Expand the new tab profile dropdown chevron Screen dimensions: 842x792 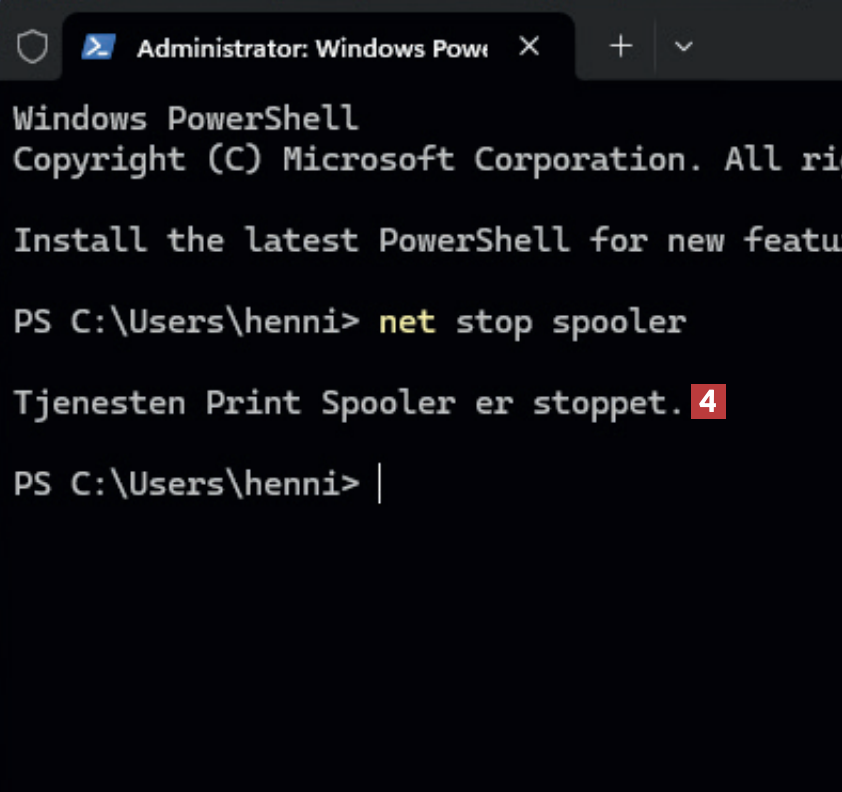coord(684,46)
